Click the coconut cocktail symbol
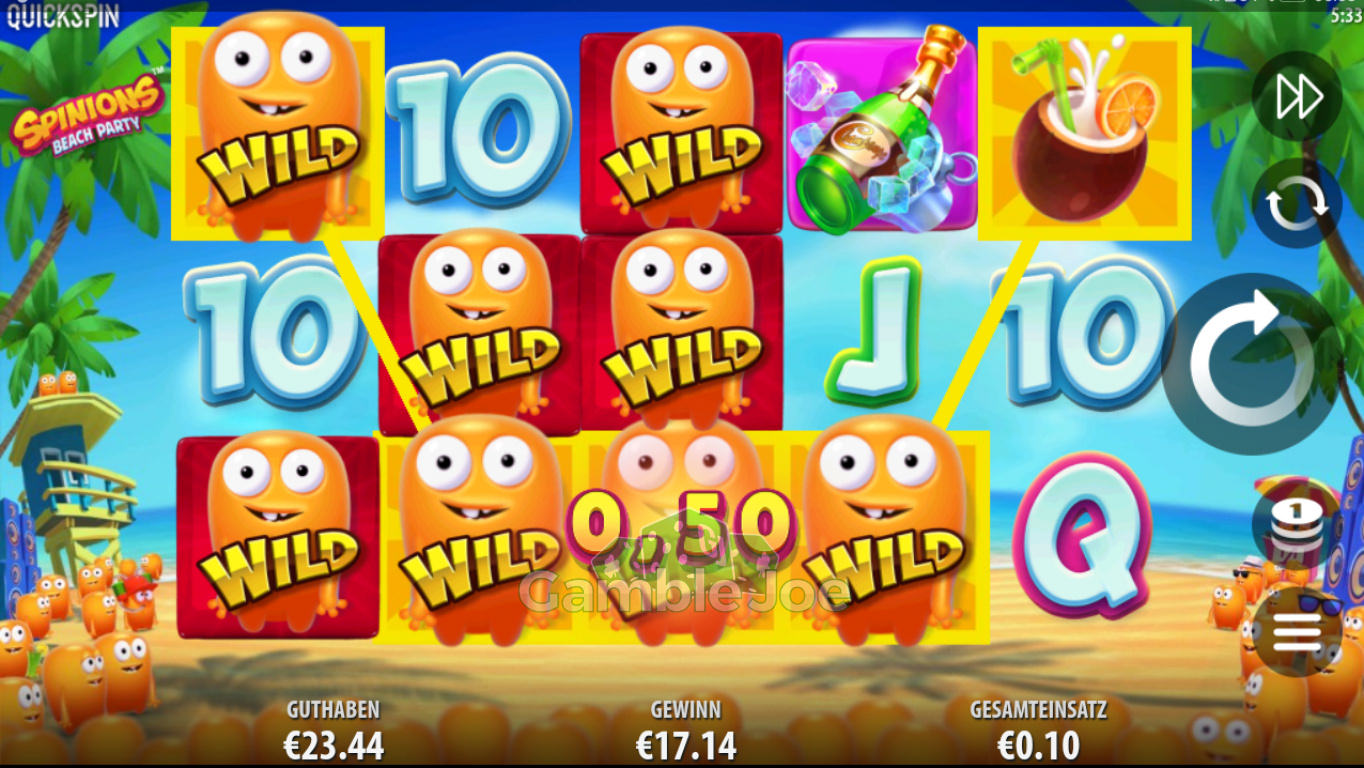The image size is (1364, 768). tap(1084, 133)
